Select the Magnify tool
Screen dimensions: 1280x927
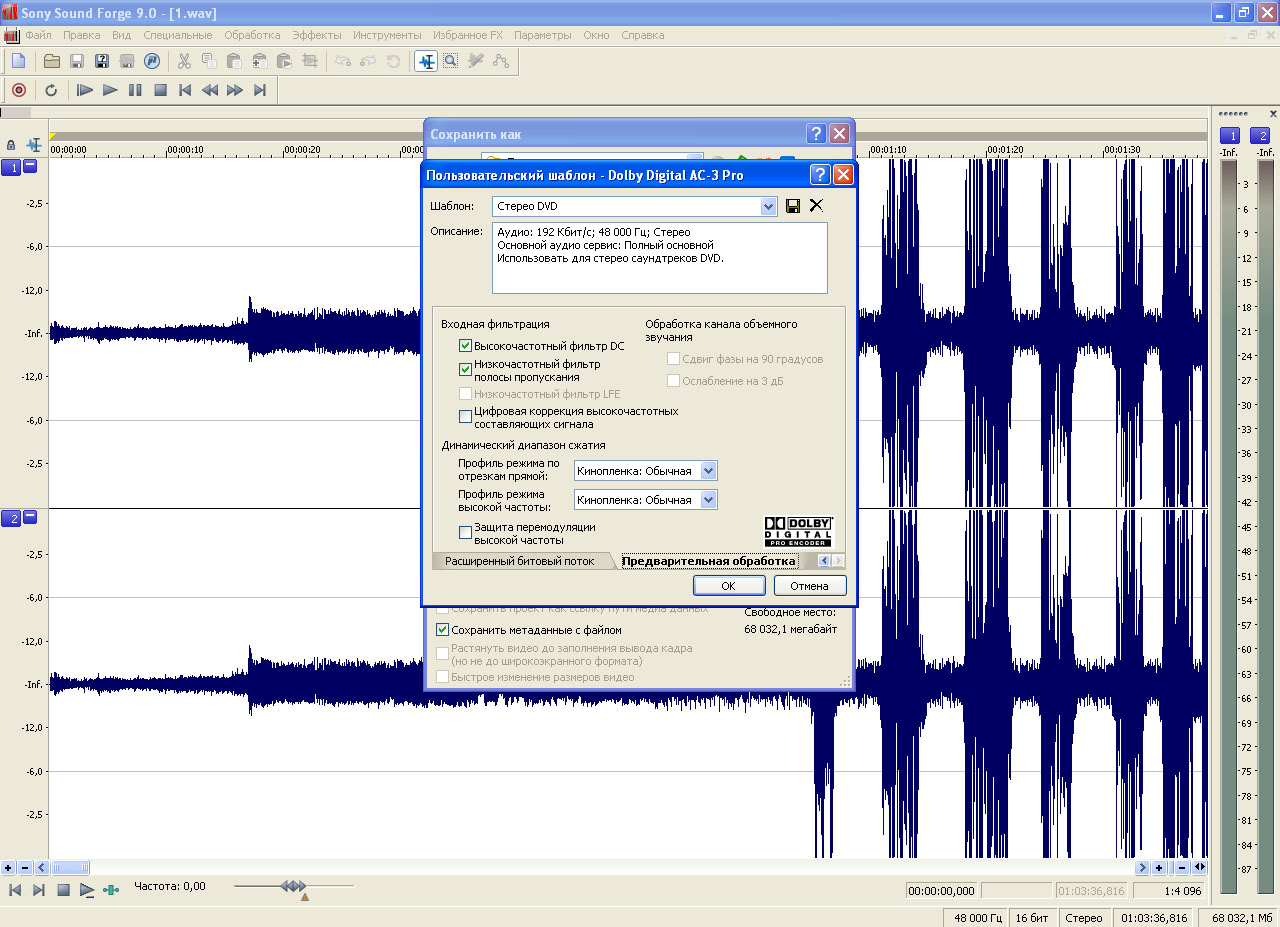[451, 61]
